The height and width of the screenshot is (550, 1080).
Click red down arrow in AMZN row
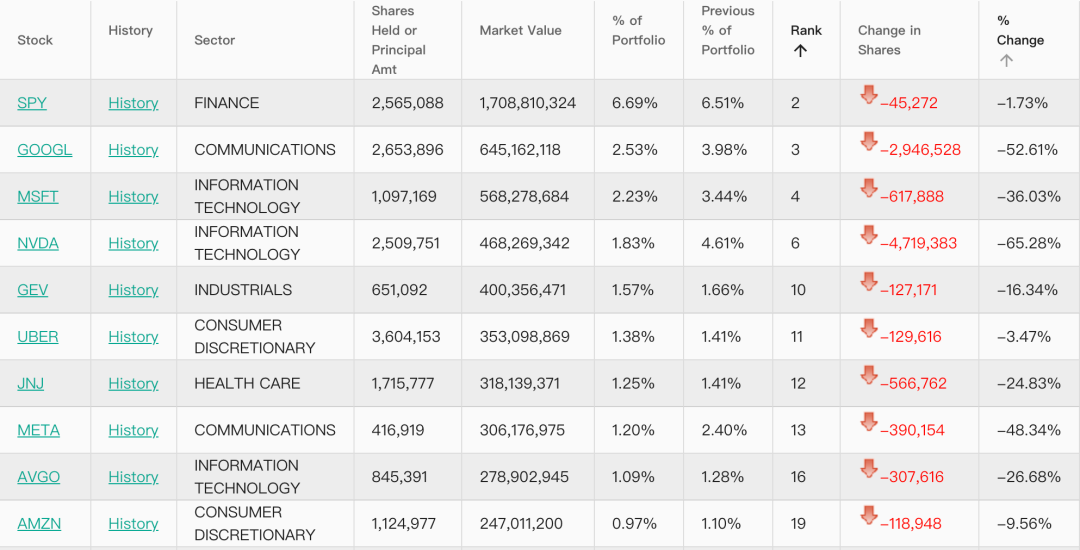point(868,515)
